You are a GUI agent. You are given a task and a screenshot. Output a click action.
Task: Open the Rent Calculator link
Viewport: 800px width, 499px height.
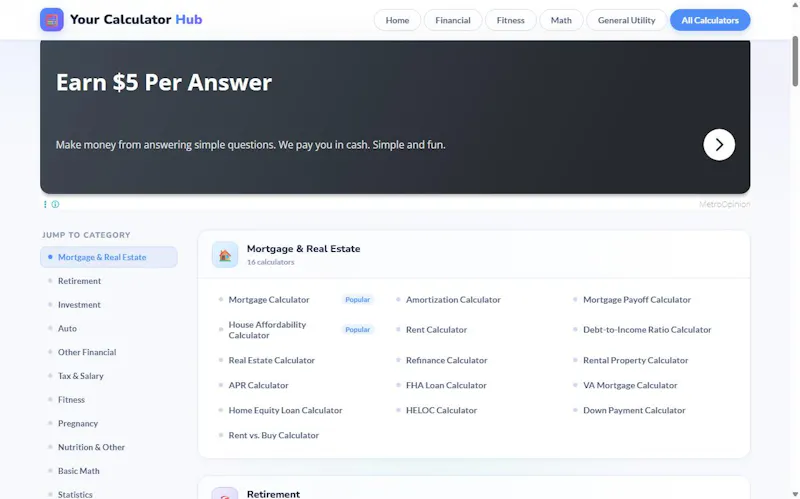(x=436, y=330)
